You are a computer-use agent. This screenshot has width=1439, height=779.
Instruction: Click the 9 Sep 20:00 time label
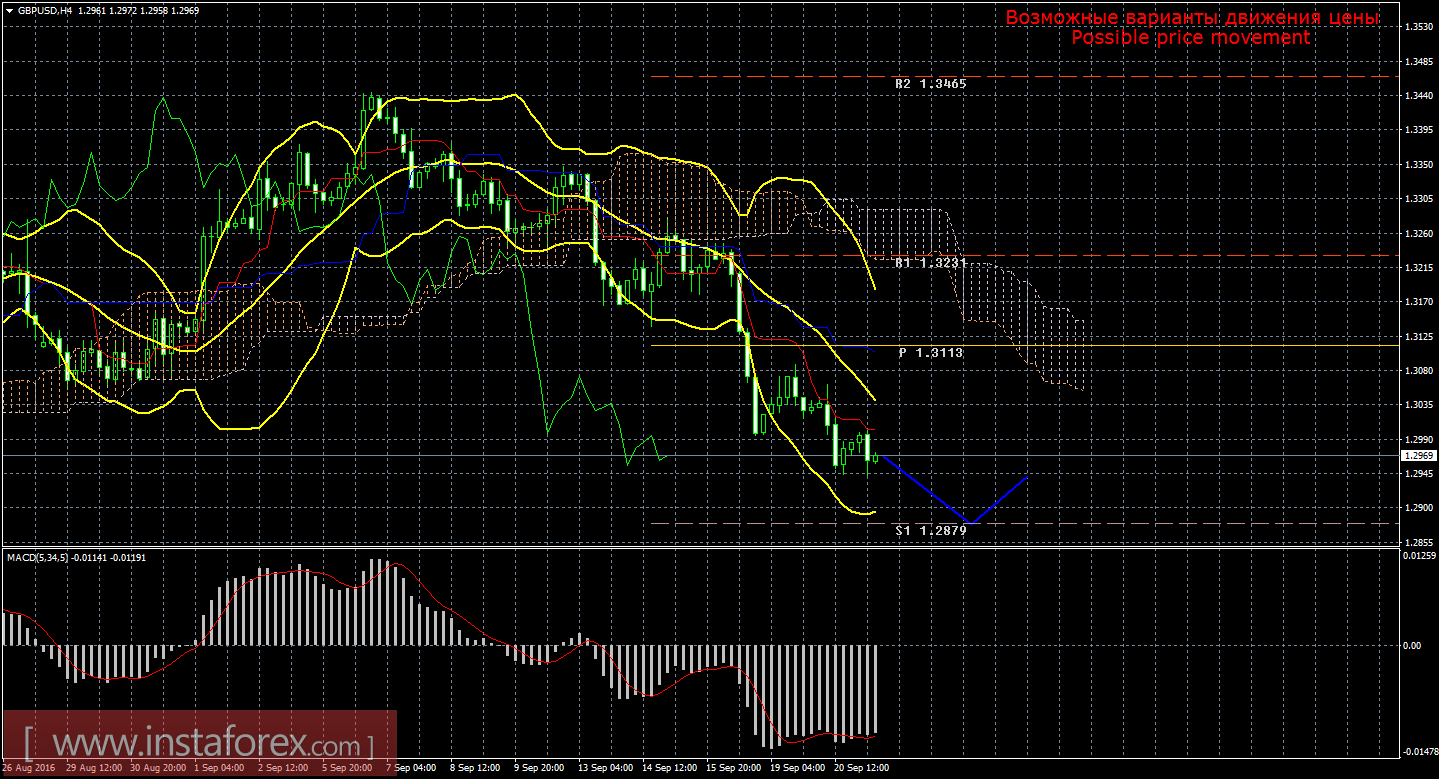coord(540,768)
